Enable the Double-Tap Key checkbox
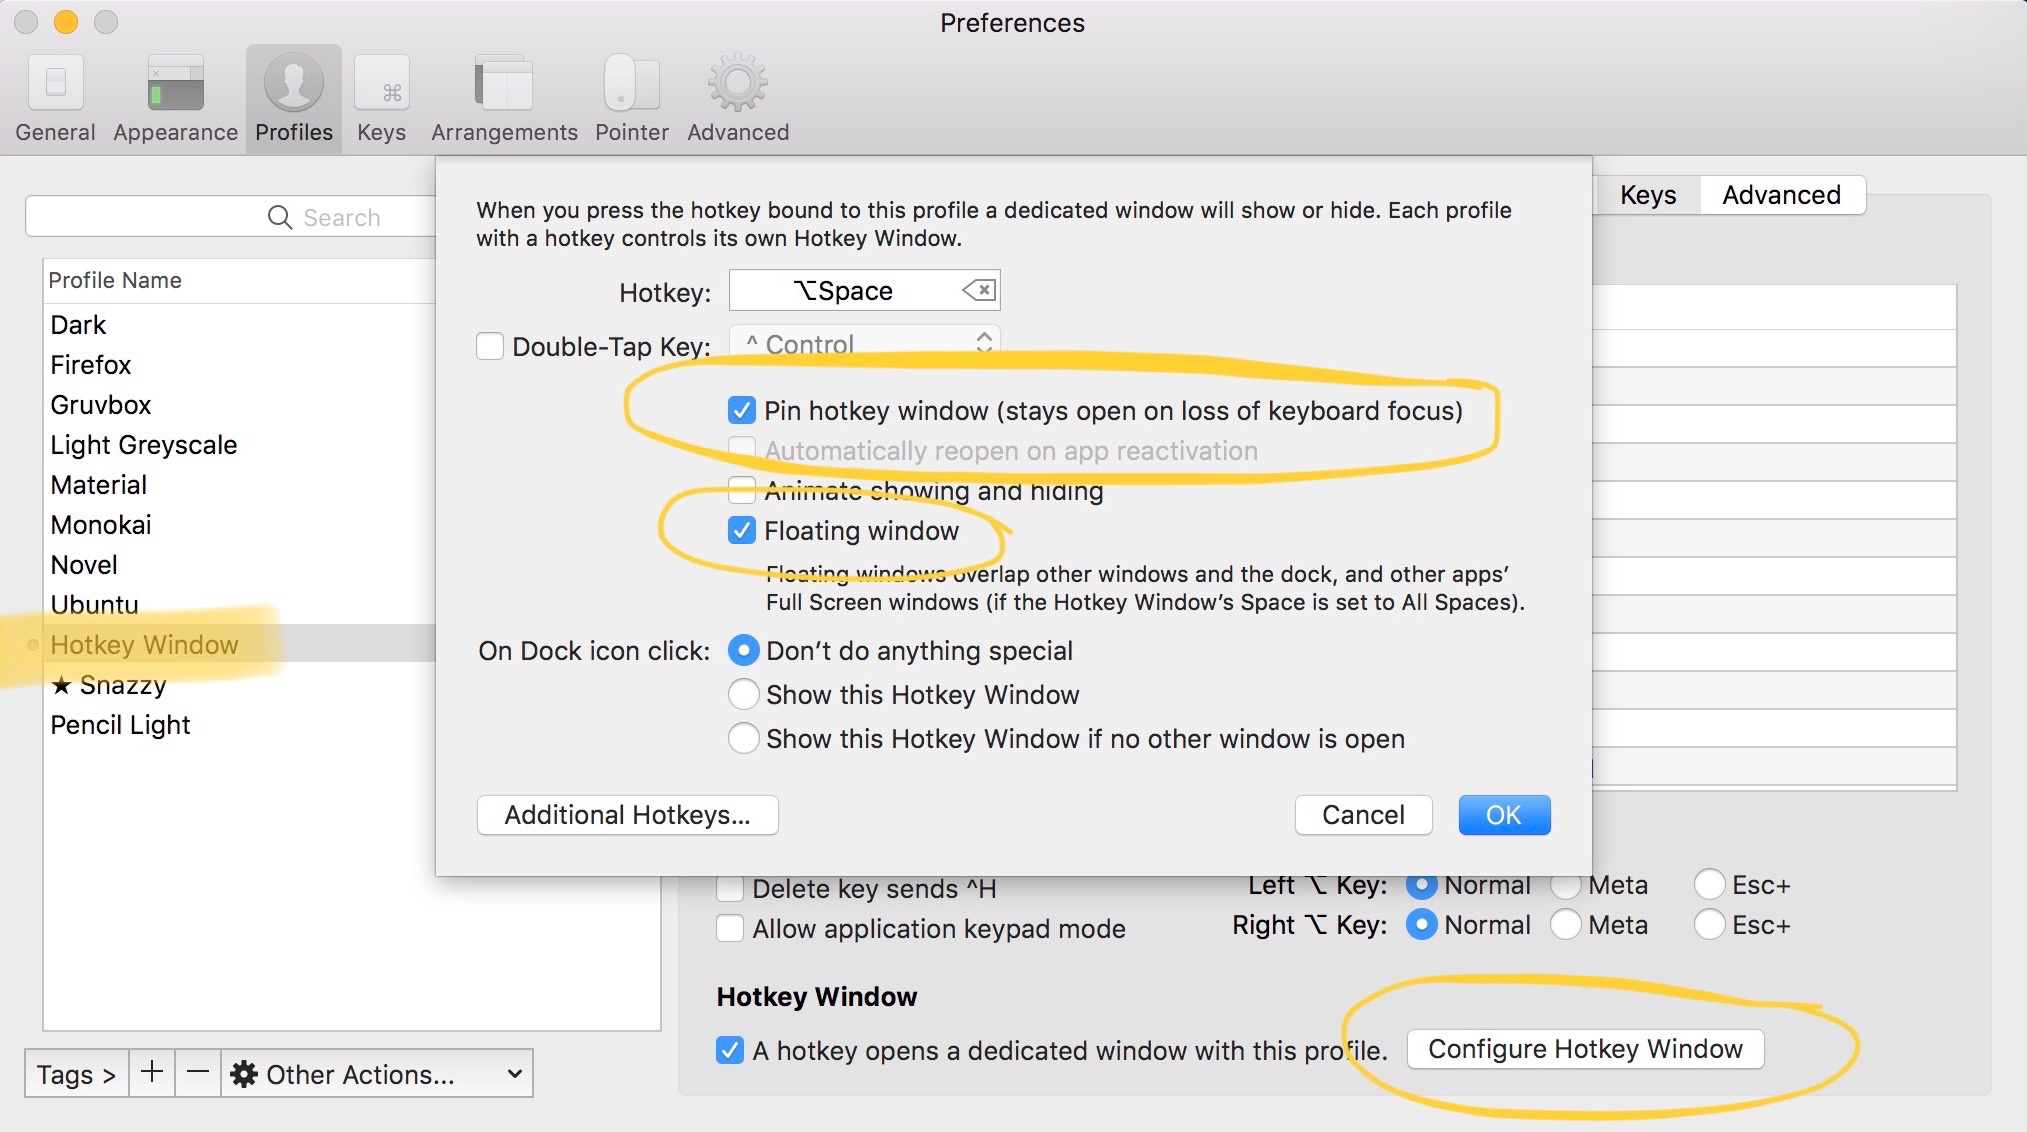Image resolution: width=2027 pixels, height=1132 pixels. point(490,347)
